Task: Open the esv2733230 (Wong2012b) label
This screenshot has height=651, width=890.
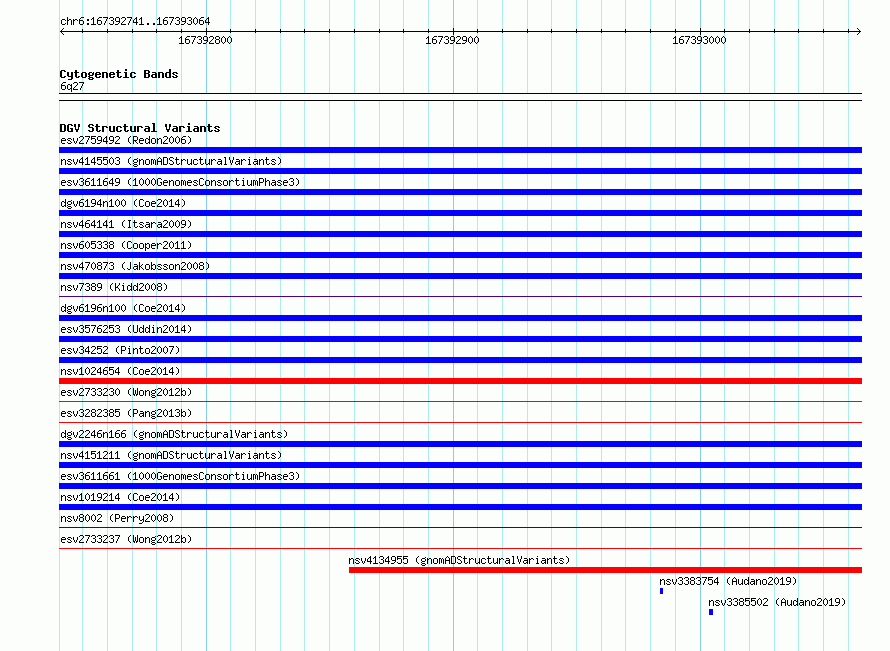Action: [126, 392]
